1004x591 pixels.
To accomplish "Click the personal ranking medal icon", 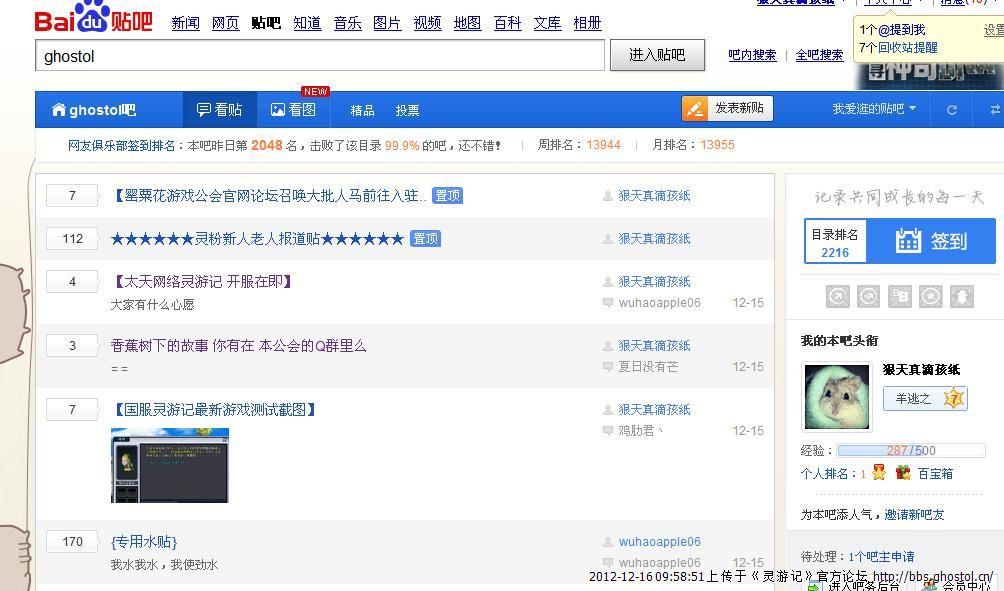I will [879, 473].
